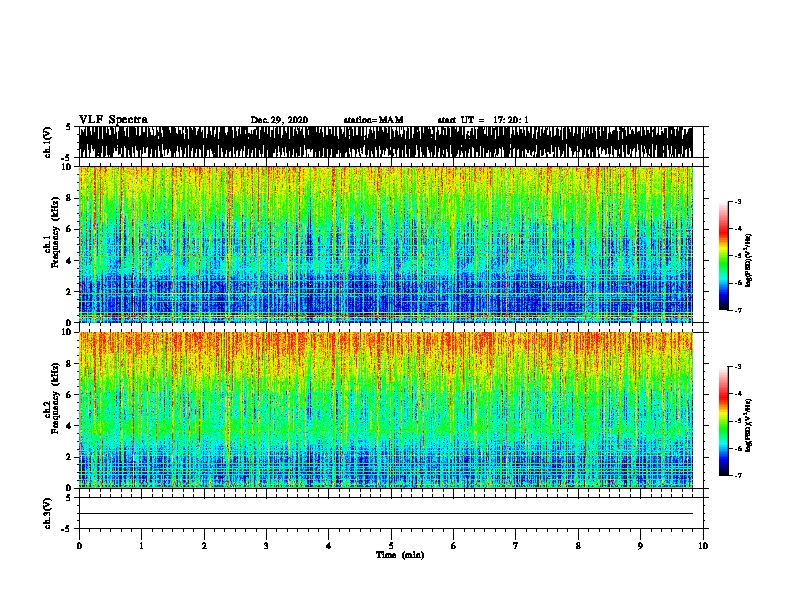
Task: Click the "-7" label on ch.2 colorbar
Action: click(737, 476)
